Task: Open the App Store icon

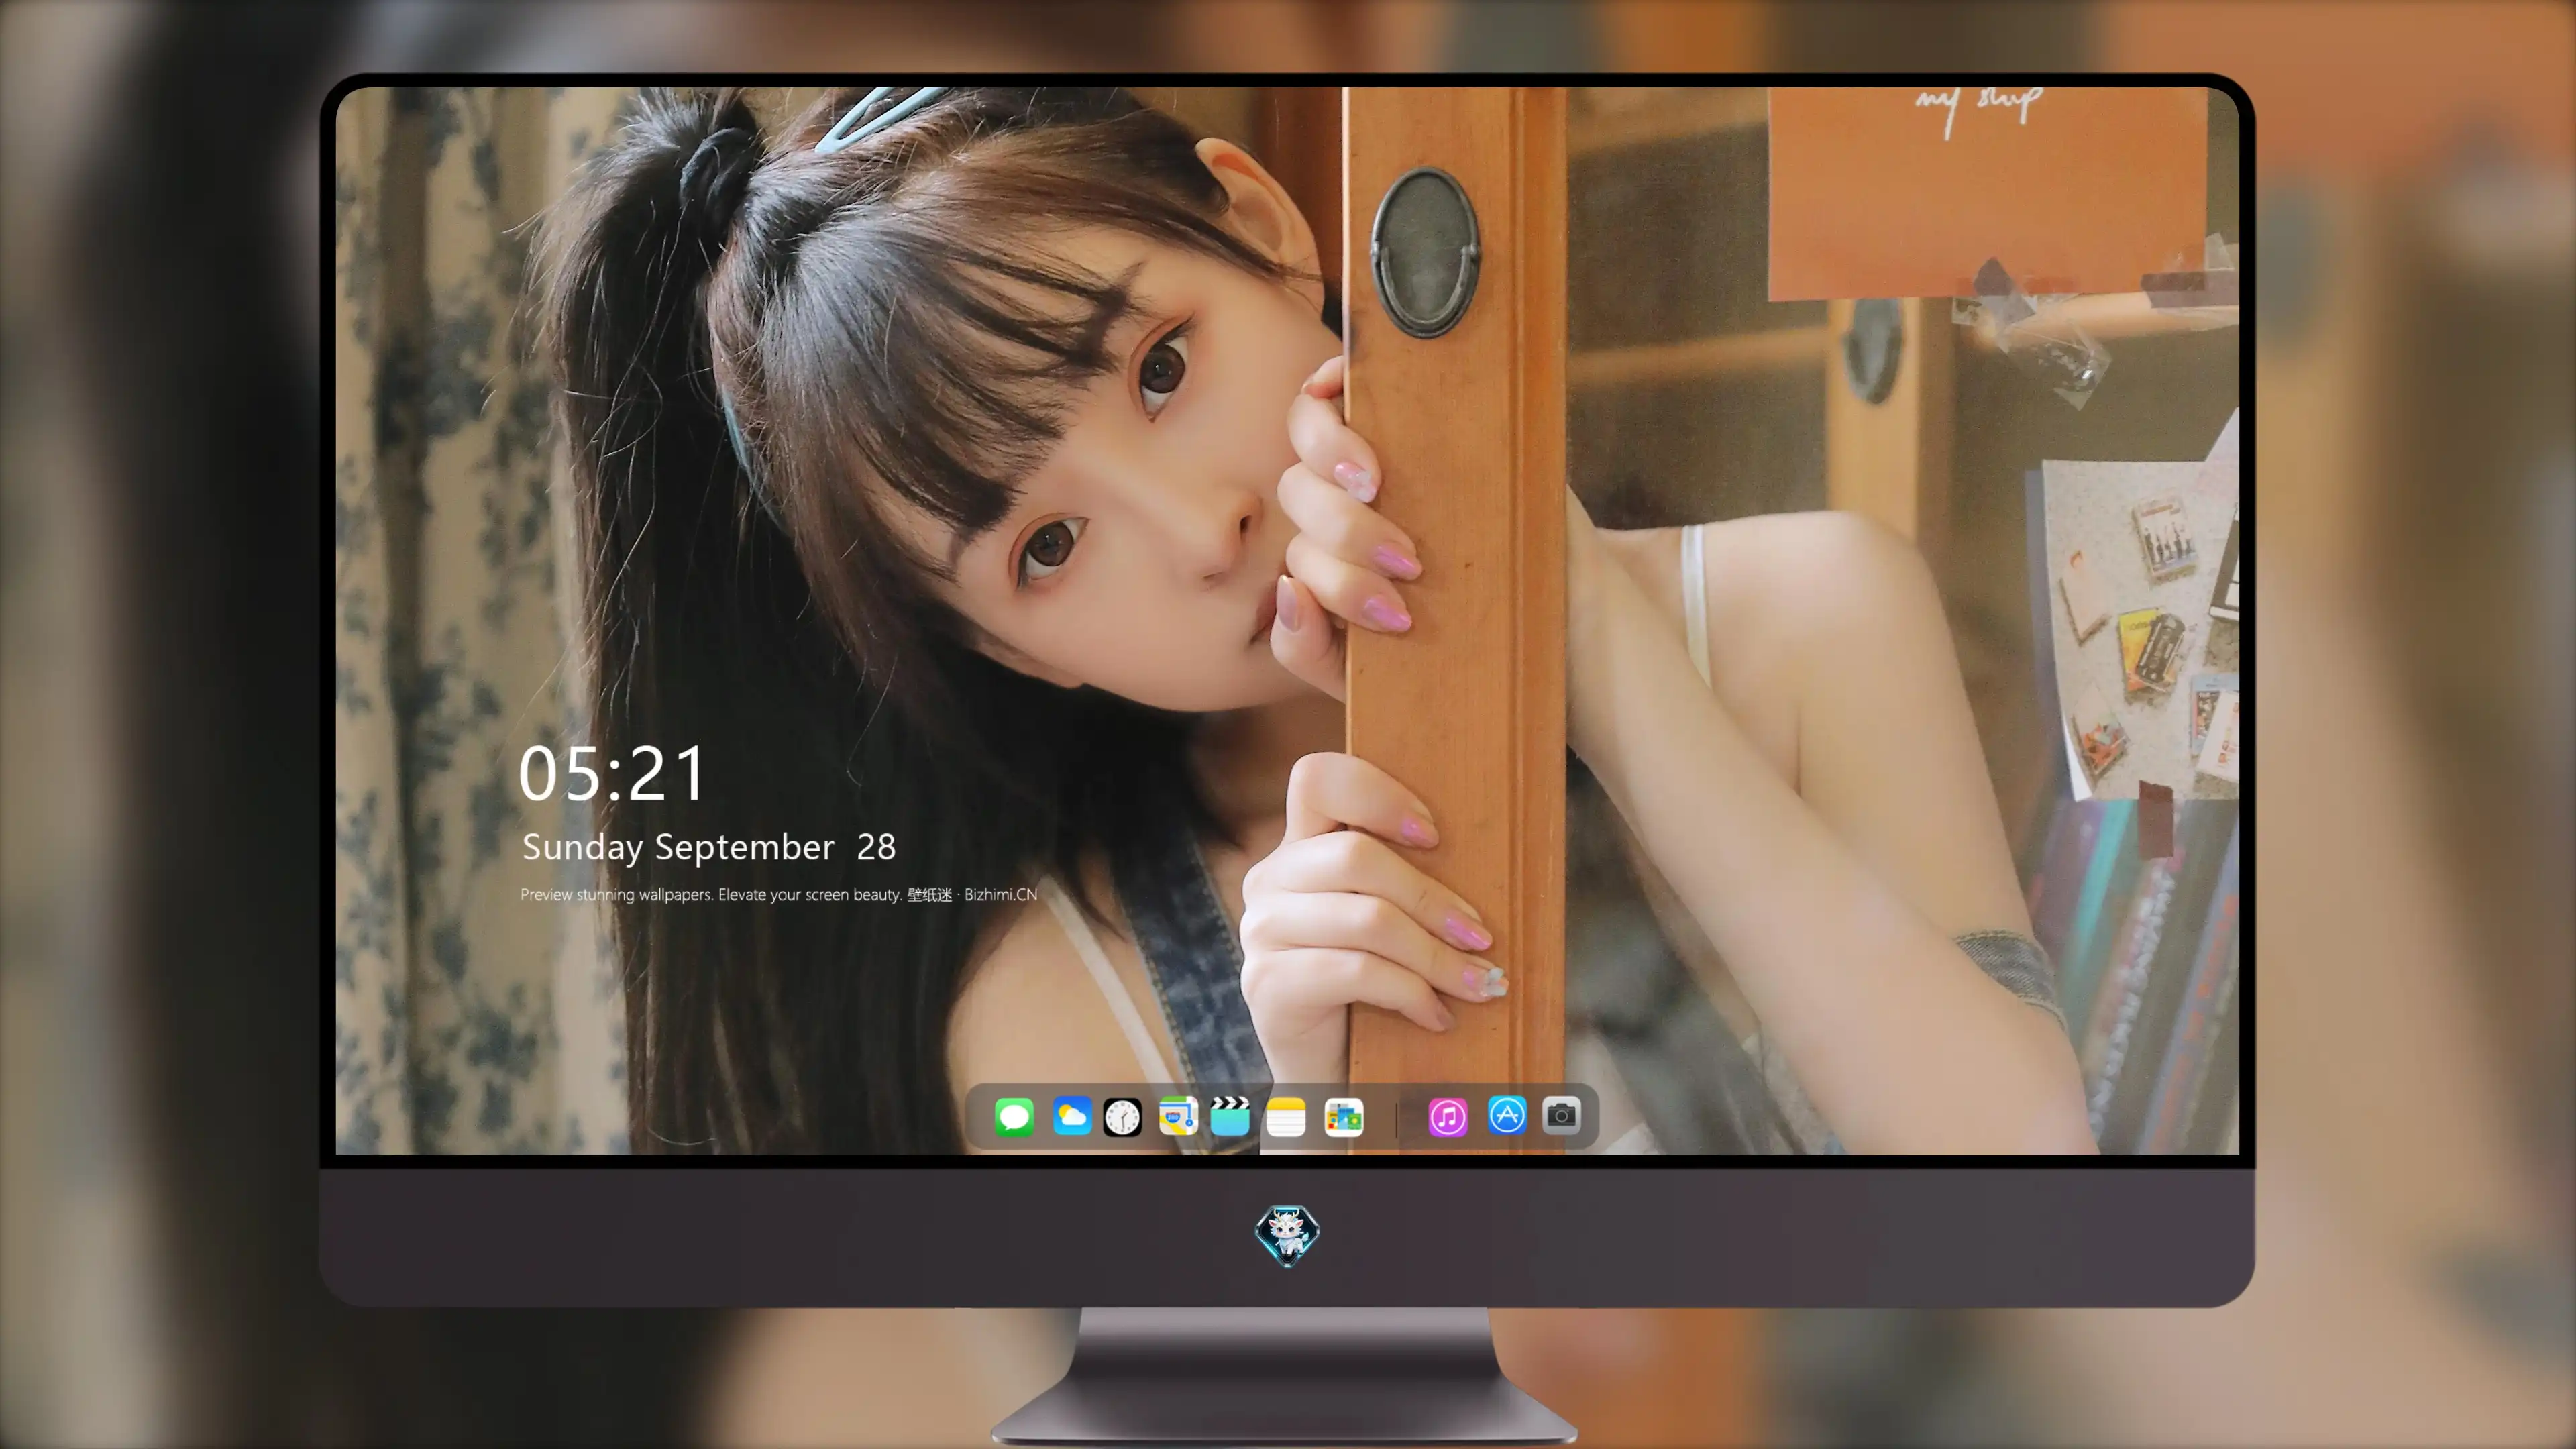Action: [x=1507, y=1116]
